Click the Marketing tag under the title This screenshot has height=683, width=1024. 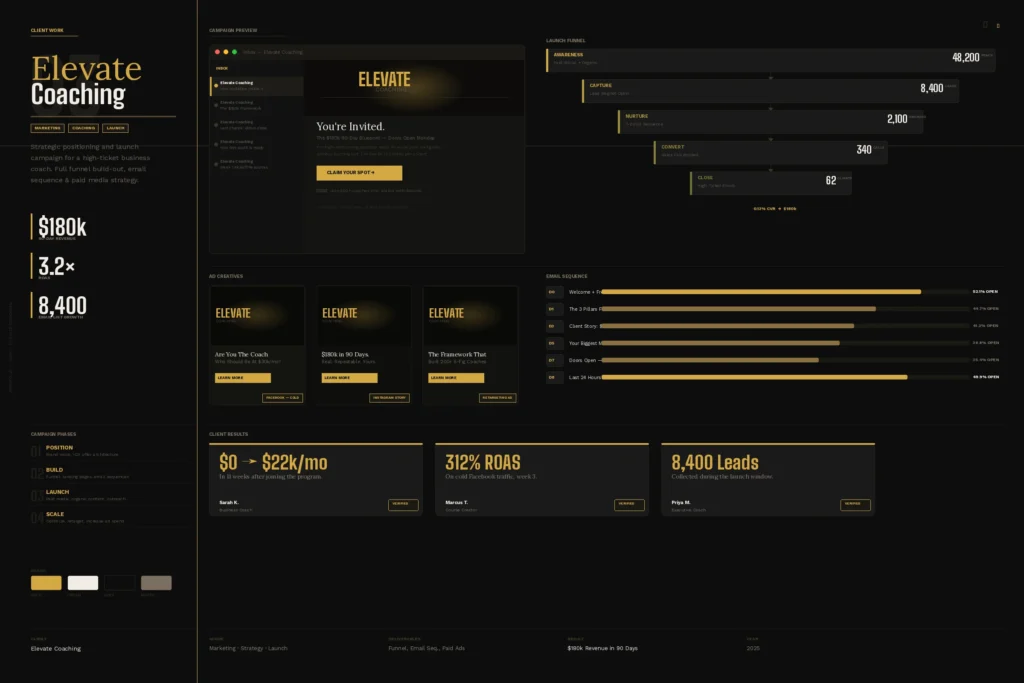coord(47,128)
